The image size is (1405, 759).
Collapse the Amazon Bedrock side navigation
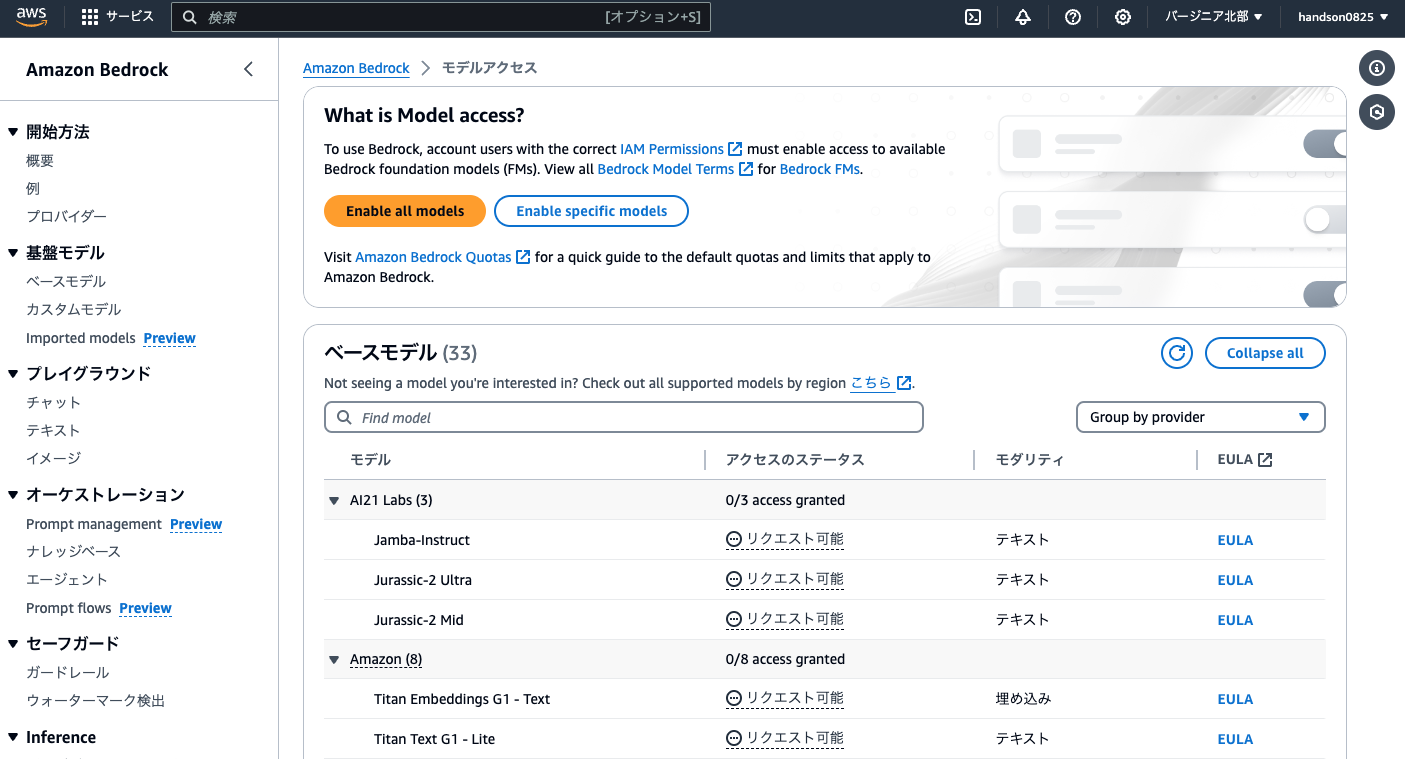pyautogui.click(x=249, y=69)
